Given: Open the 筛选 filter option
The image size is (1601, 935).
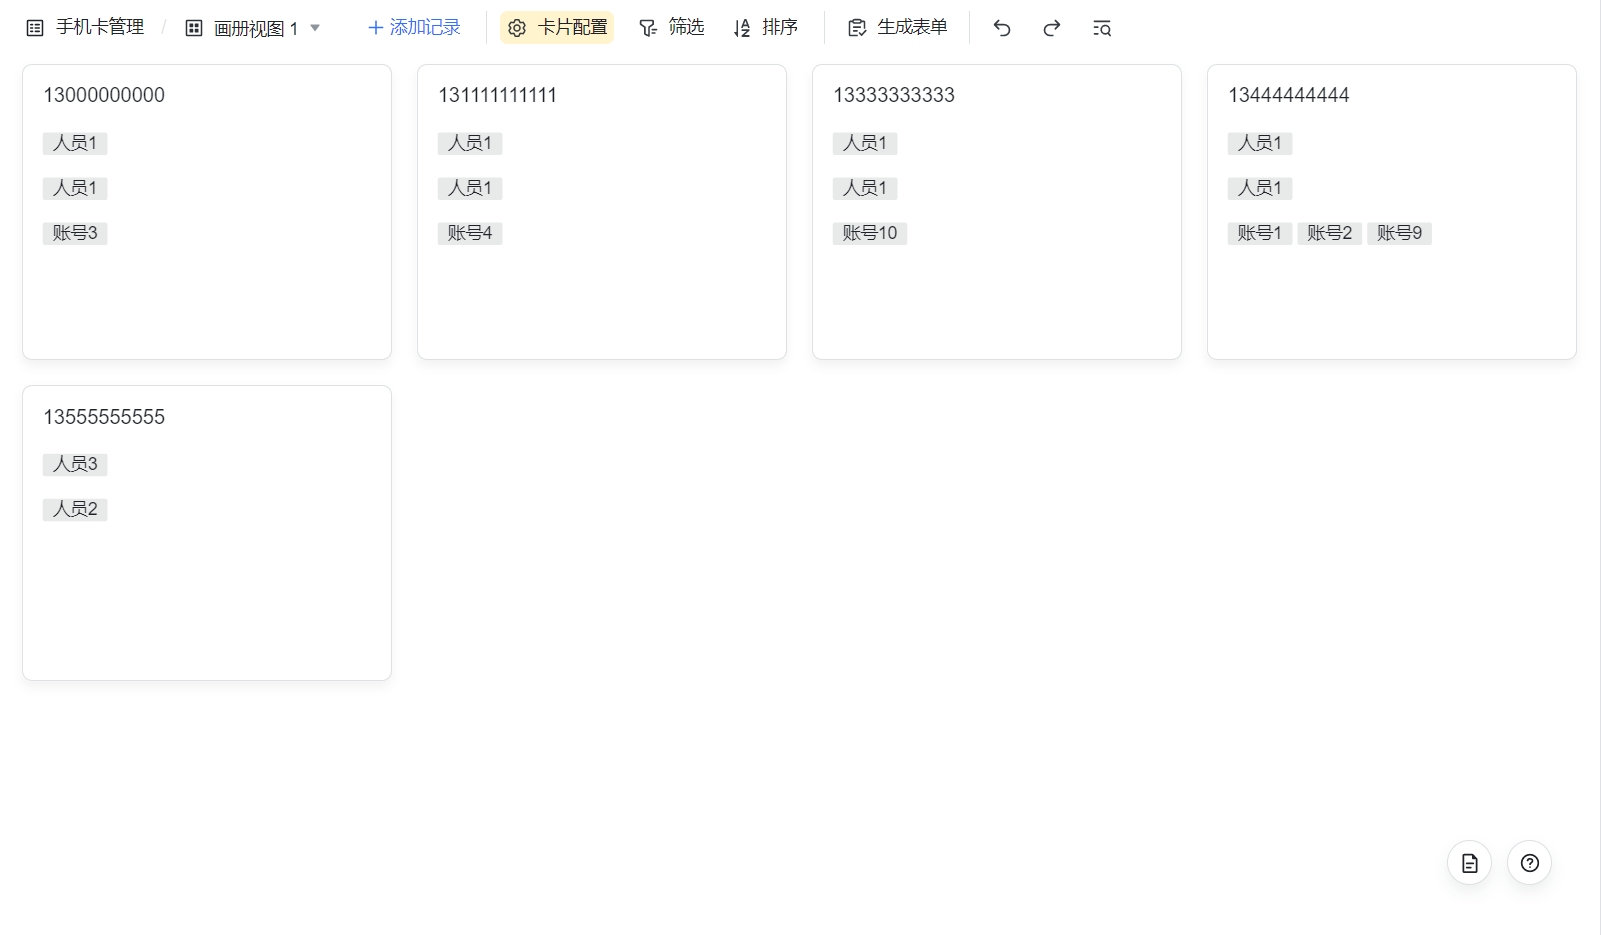Looking at the screenshot, I should pos(672,28).
